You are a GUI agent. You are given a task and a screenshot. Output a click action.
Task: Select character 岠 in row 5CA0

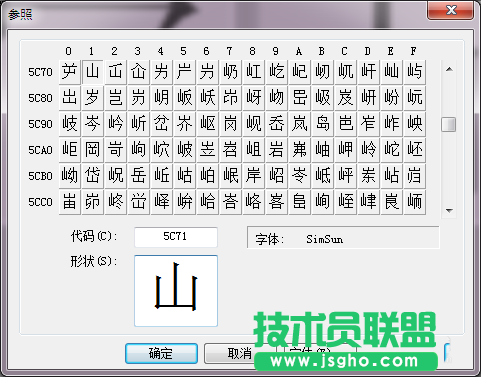tap(69, 150)
